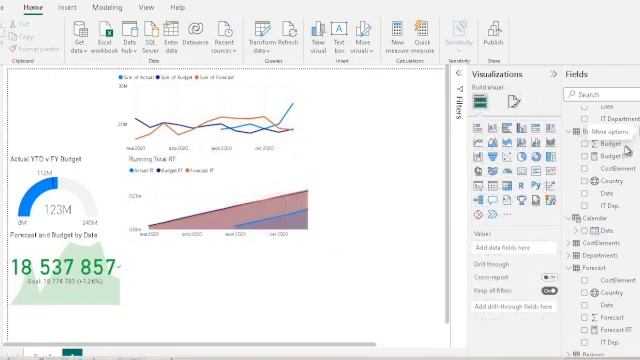This screenshot has height=360, width=640.
Task: Expand the Departments table
Action: pyautogui.click(x=569, y=256)
